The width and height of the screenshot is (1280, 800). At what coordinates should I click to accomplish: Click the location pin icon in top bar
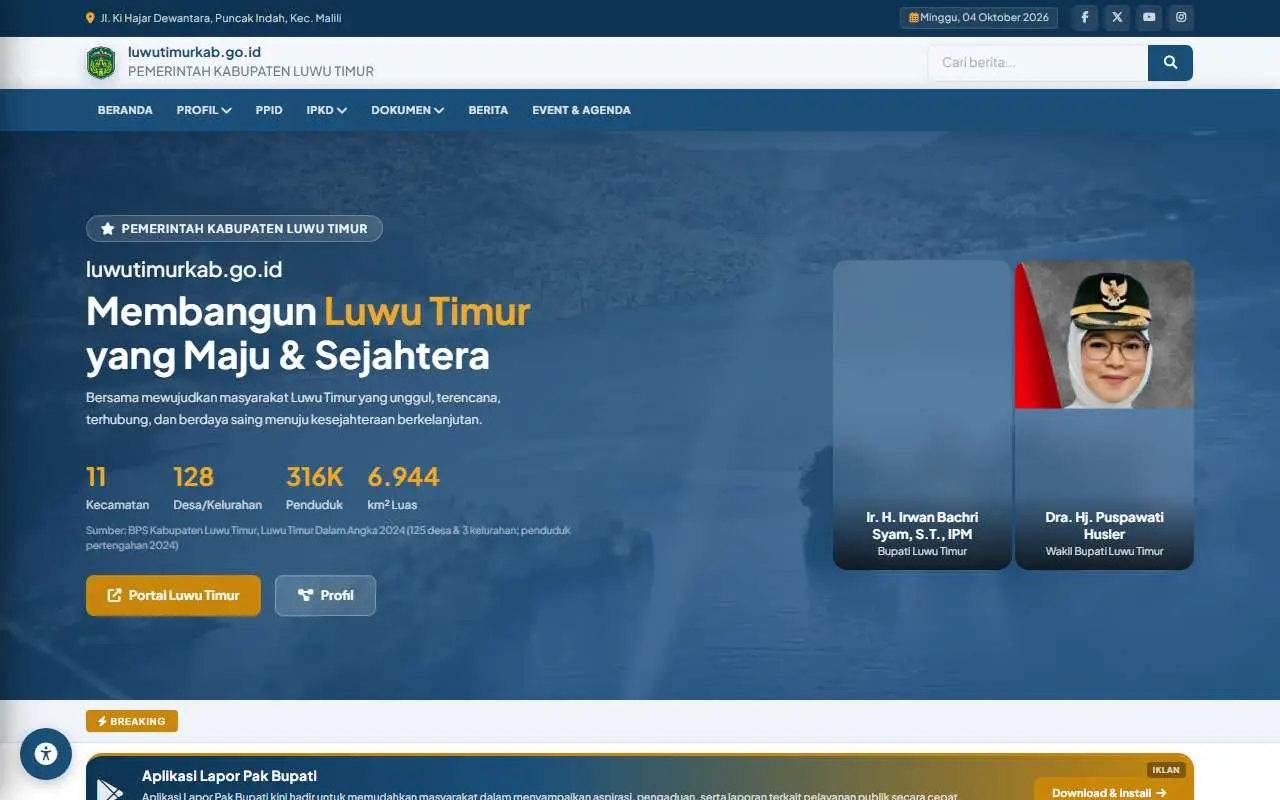click(x=91, y=18)
